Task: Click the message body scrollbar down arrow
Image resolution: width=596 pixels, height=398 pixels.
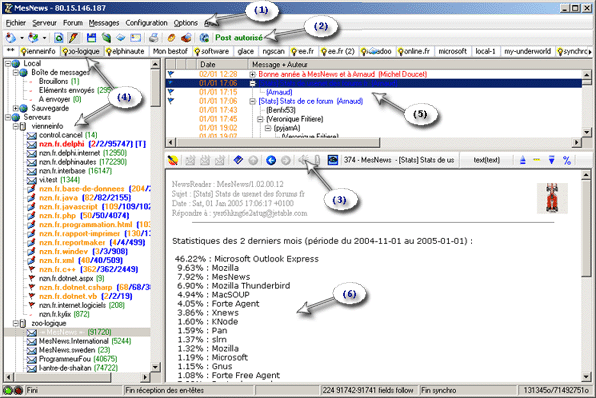Action: coord(586,377)
